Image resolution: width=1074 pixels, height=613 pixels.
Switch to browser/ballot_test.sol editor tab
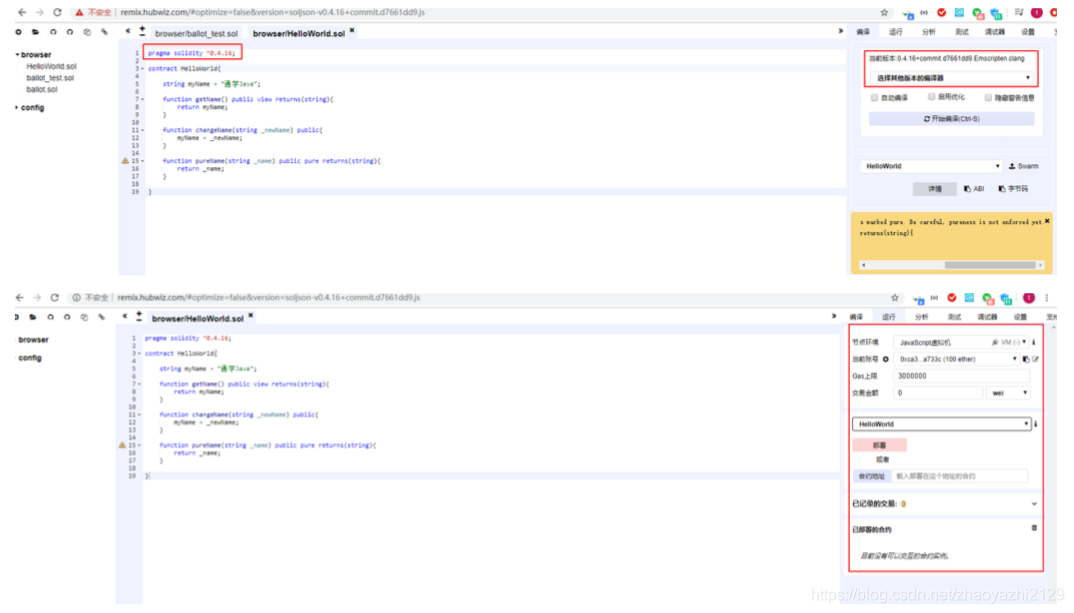click(196, 34)
